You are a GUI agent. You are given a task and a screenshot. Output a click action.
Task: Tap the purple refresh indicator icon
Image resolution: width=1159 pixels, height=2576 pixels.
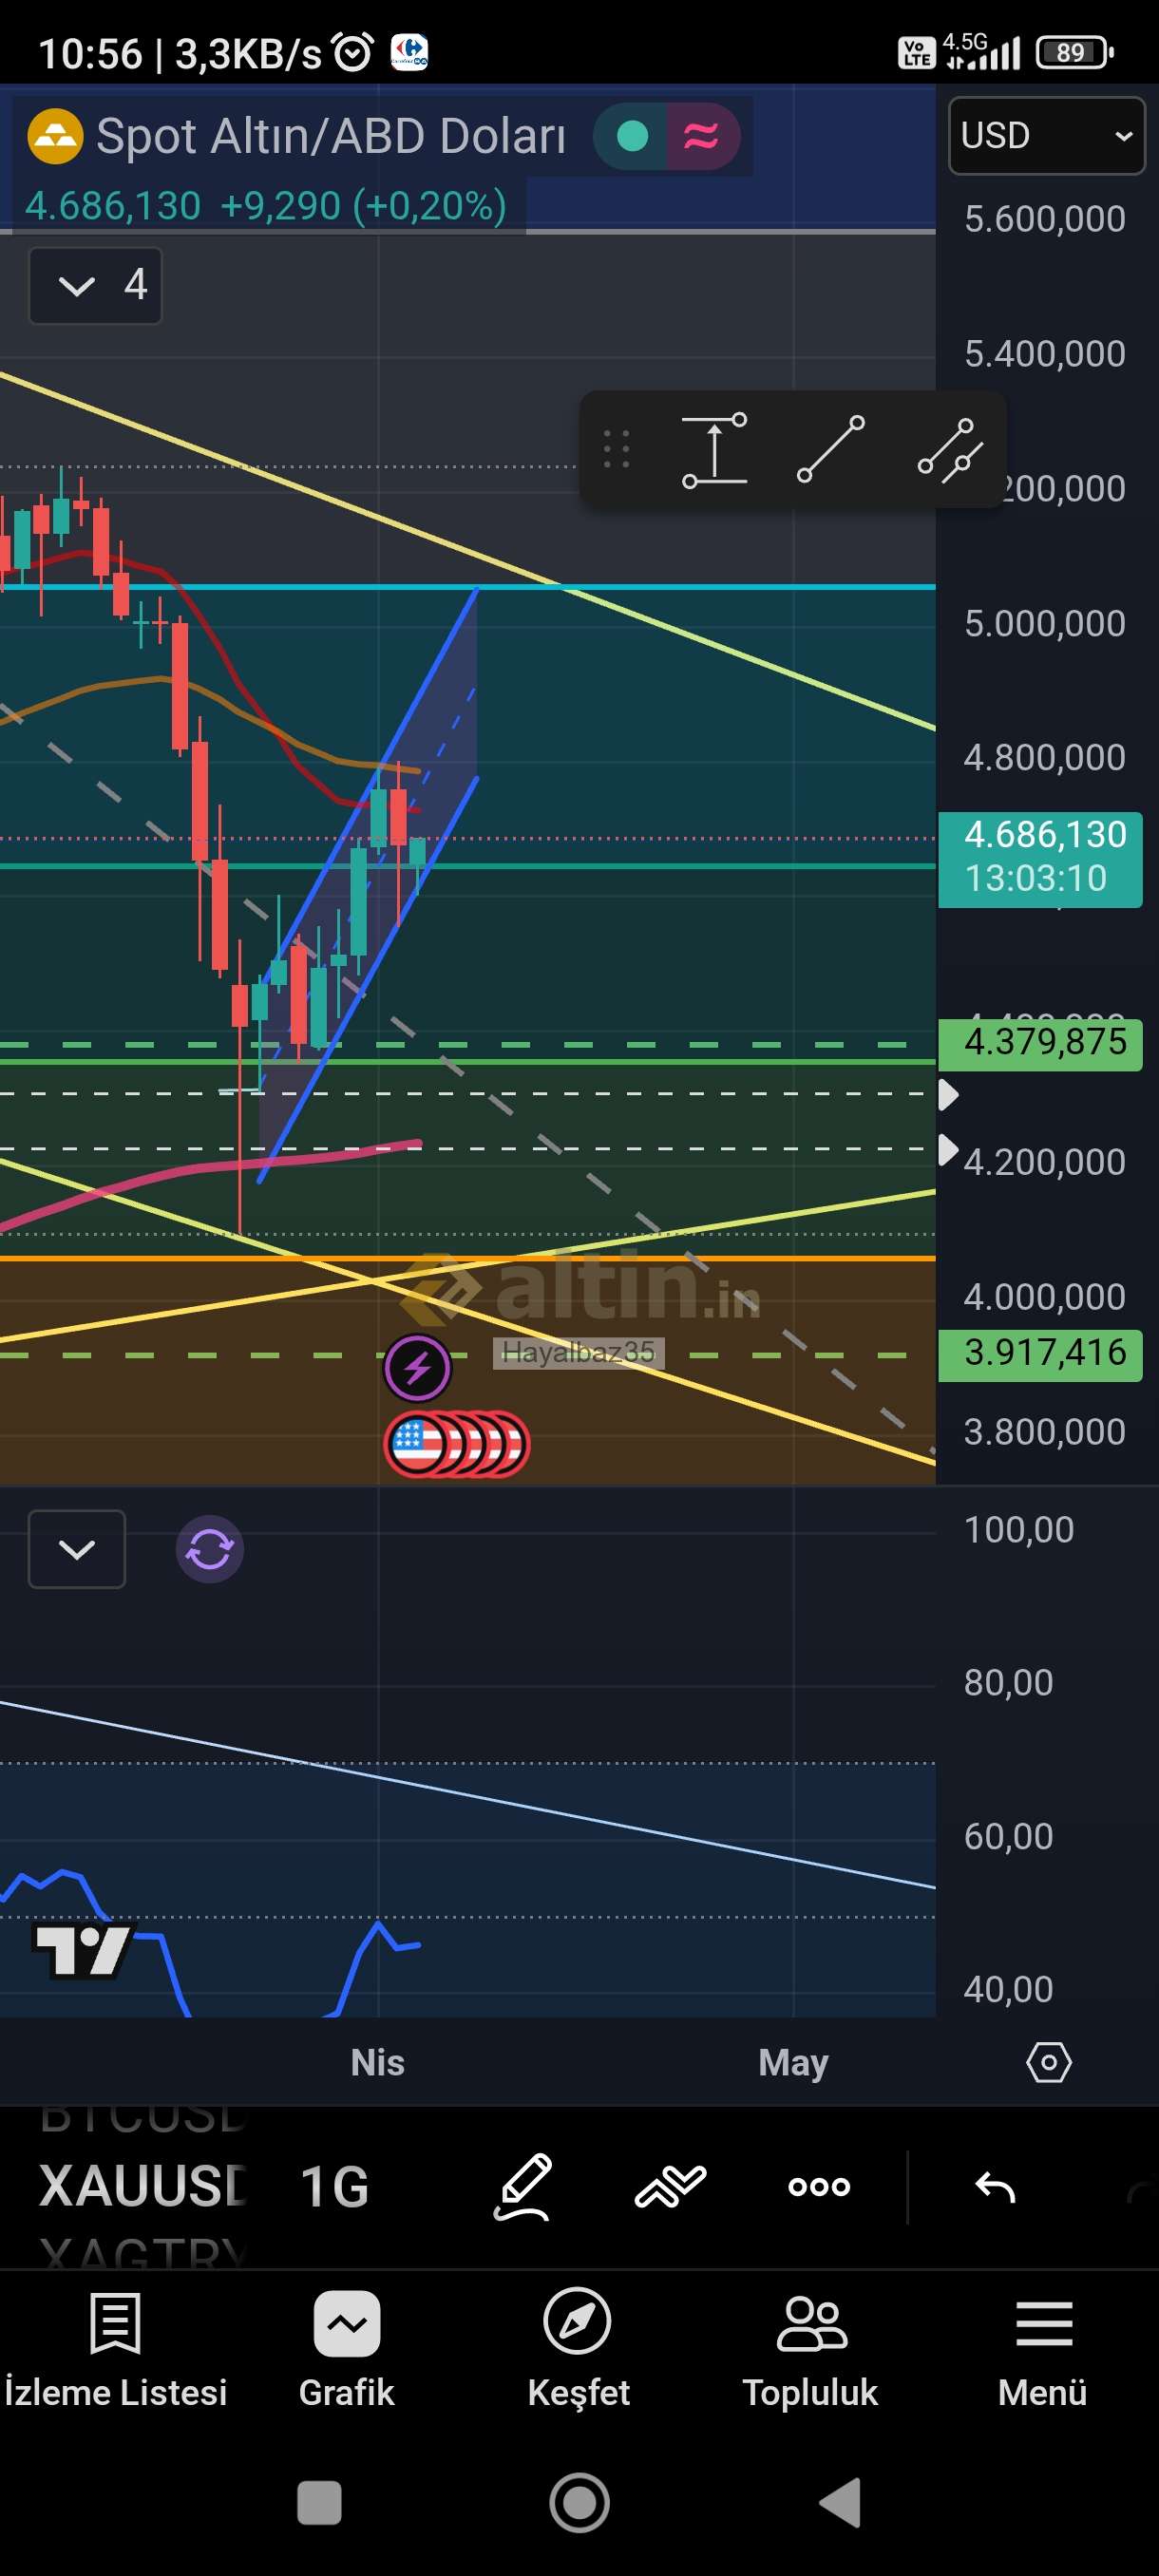click(x=210, y=1549)
